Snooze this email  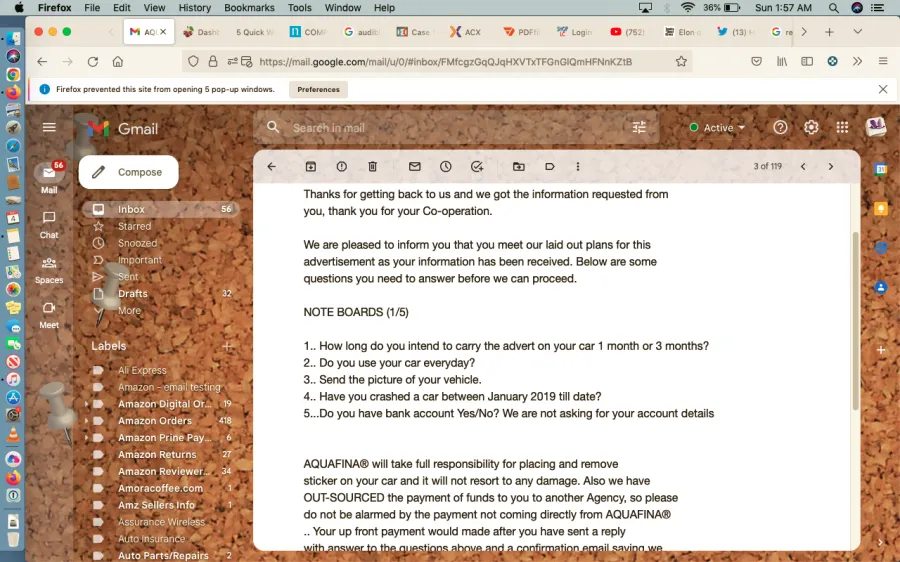(x=445, y=166)
